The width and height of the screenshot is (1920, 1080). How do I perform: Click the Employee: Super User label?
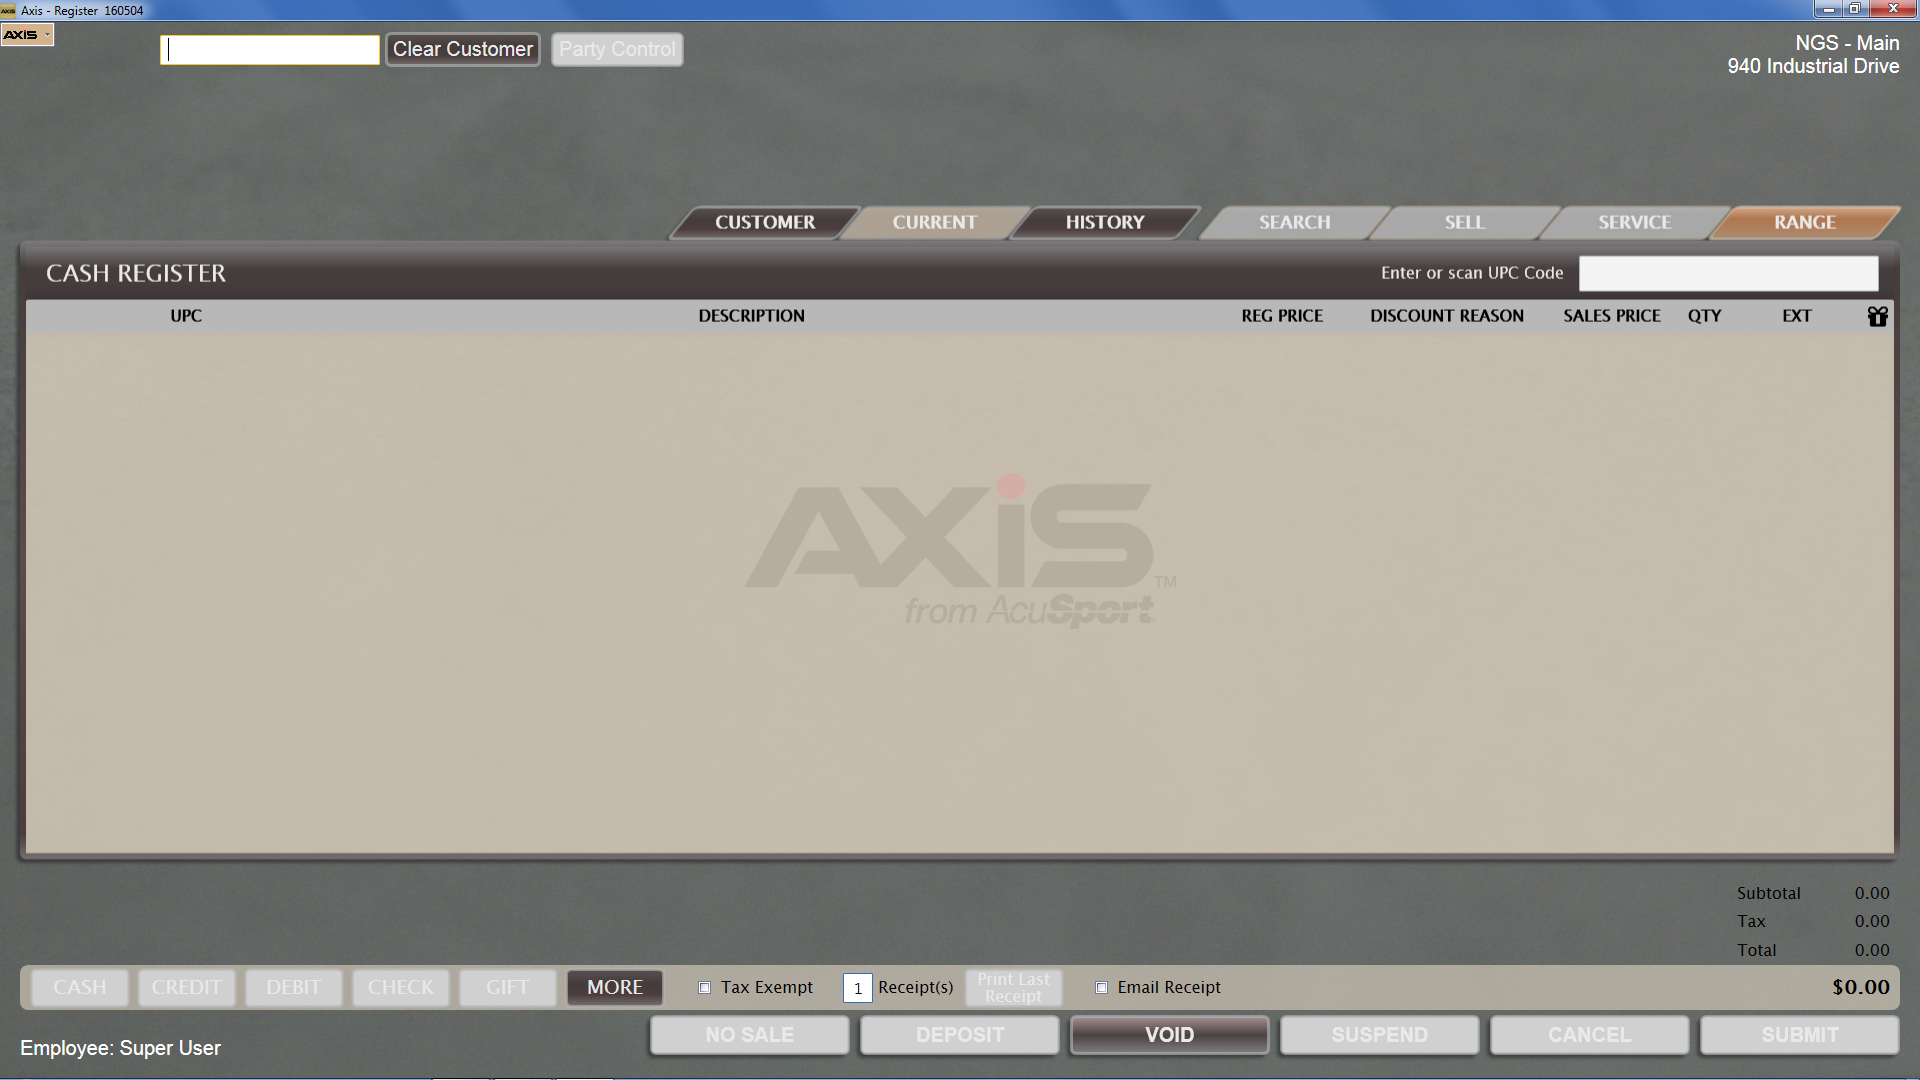[121, 1048]
